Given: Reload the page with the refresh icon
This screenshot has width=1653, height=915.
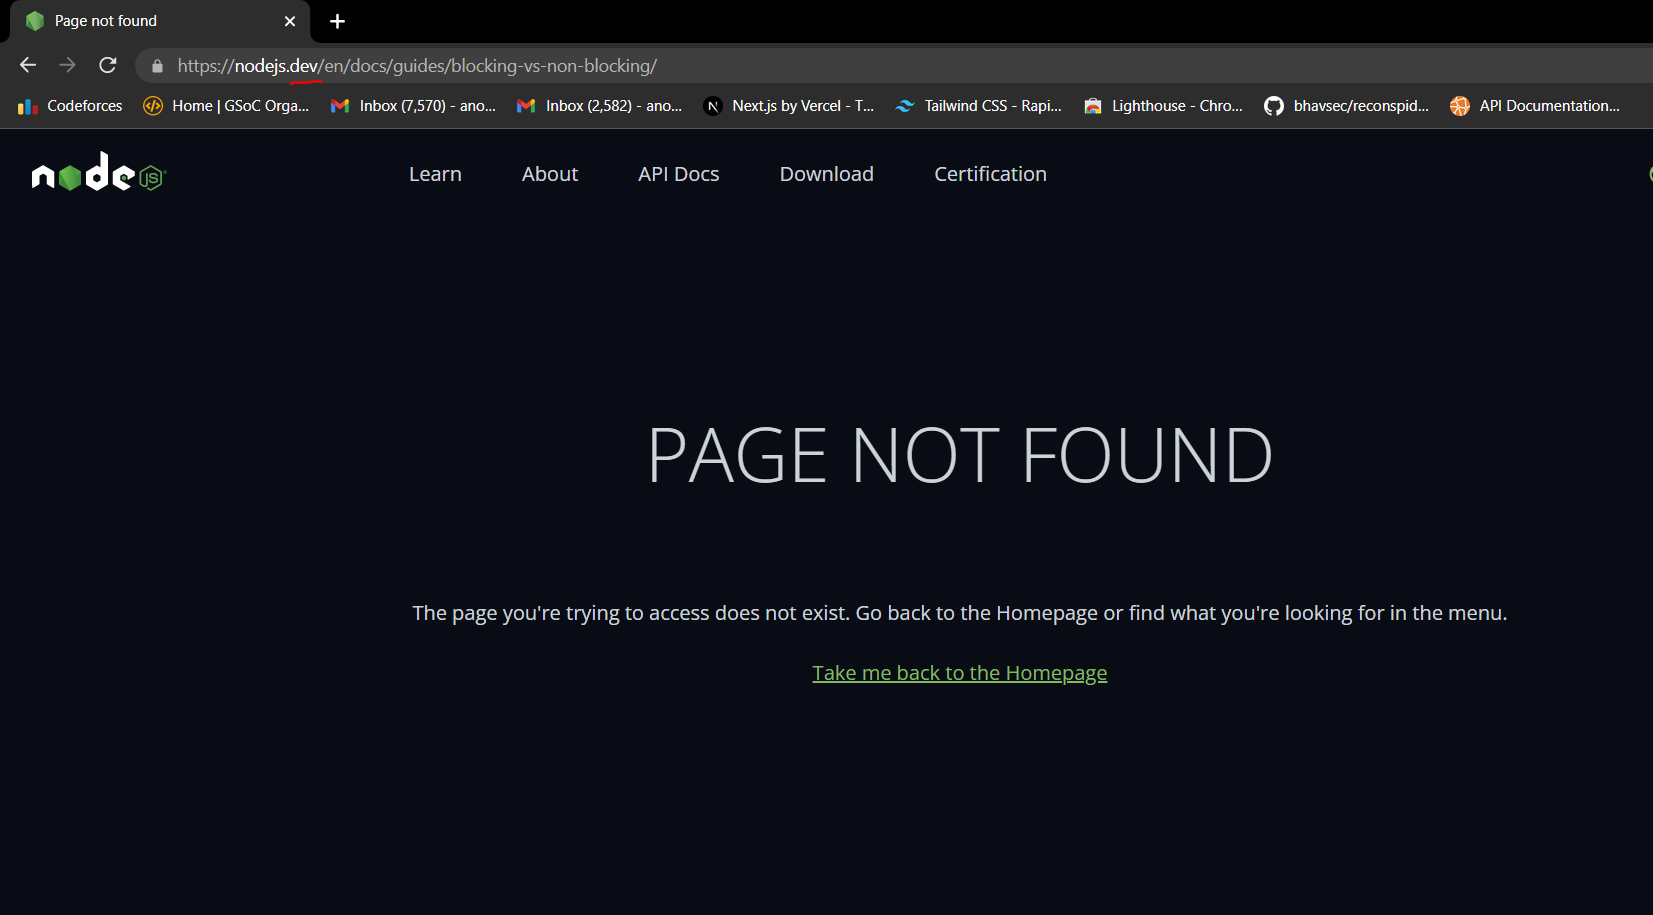Looking at the screenshot, I should pyautogui.click(x=108, y=65).
